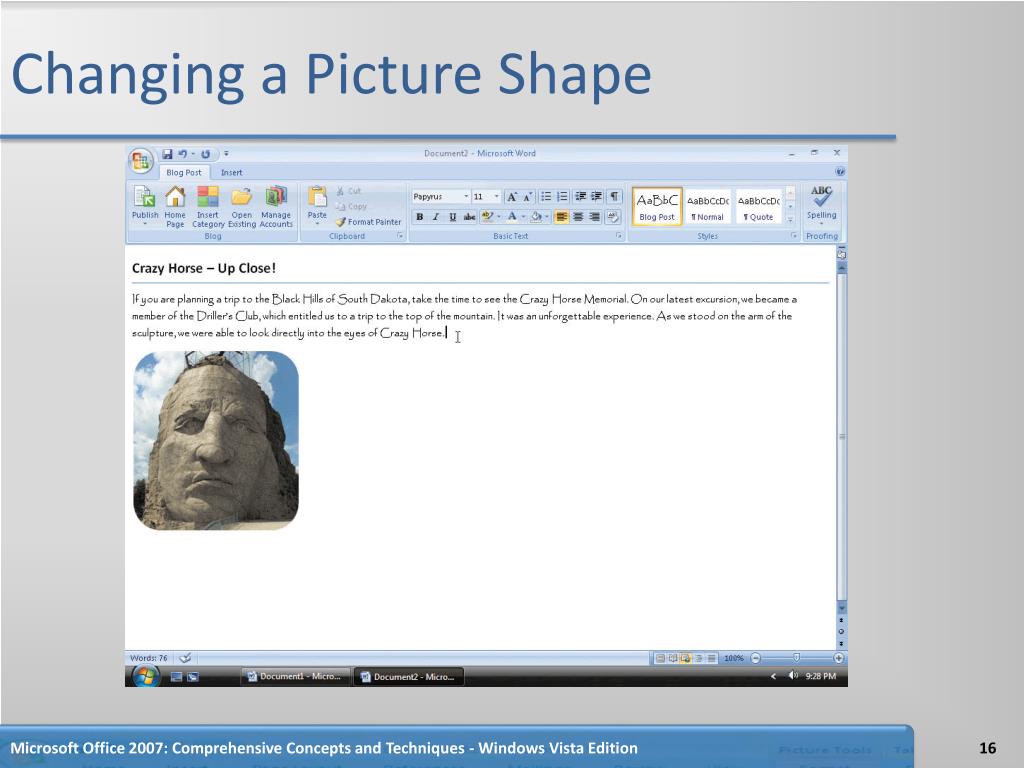Select the Document1 taskbar window
The image size is (1024, 768).
[295, 677]
